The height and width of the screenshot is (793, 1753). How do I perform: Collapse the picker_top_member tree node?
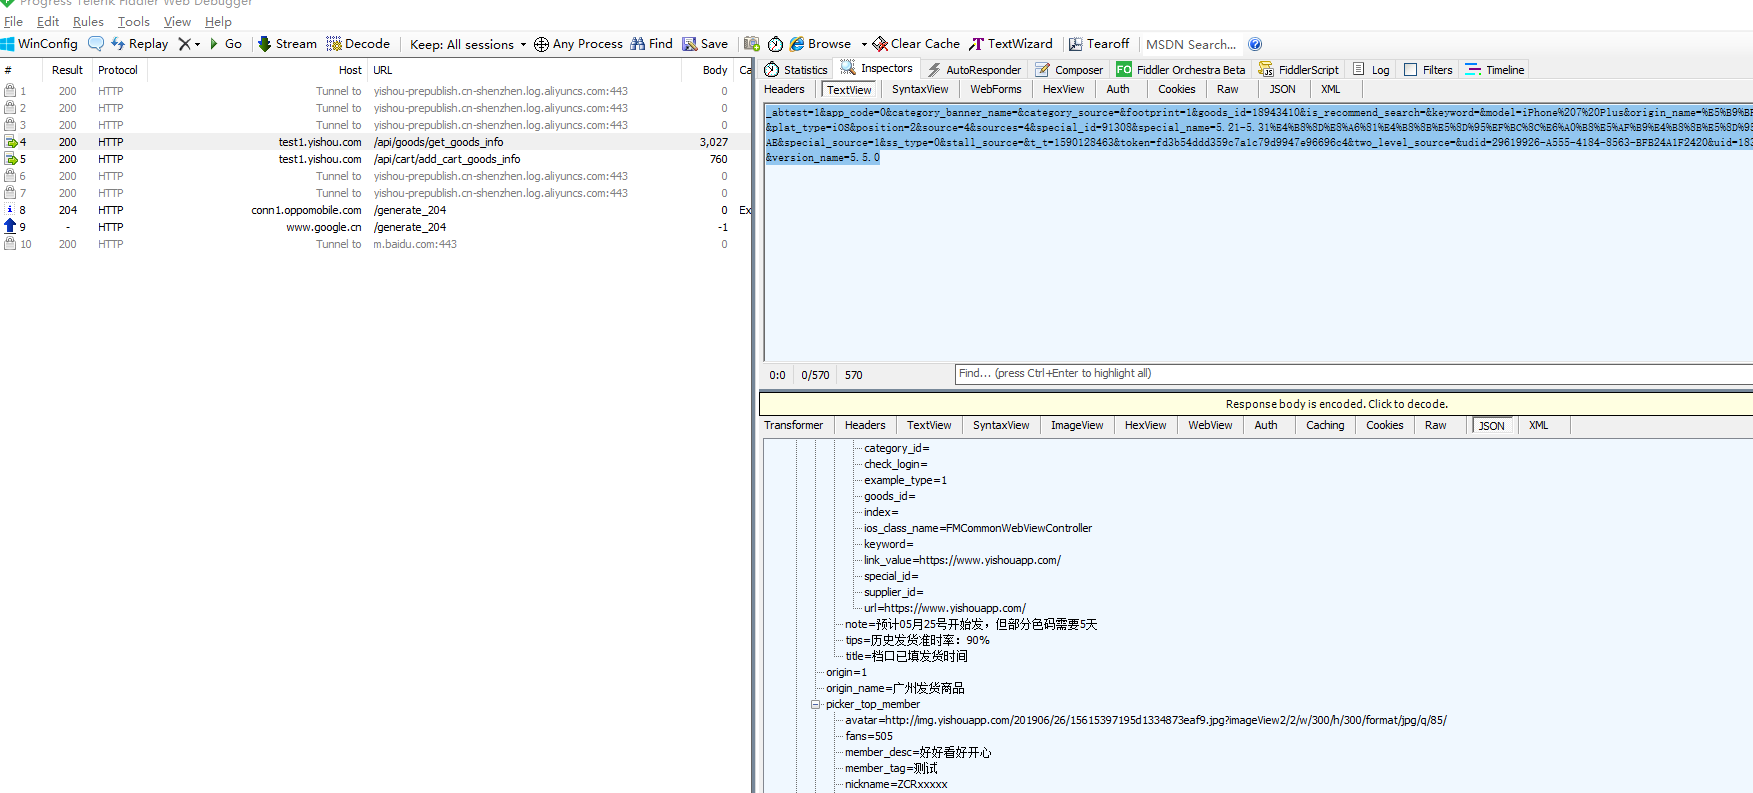816,704
